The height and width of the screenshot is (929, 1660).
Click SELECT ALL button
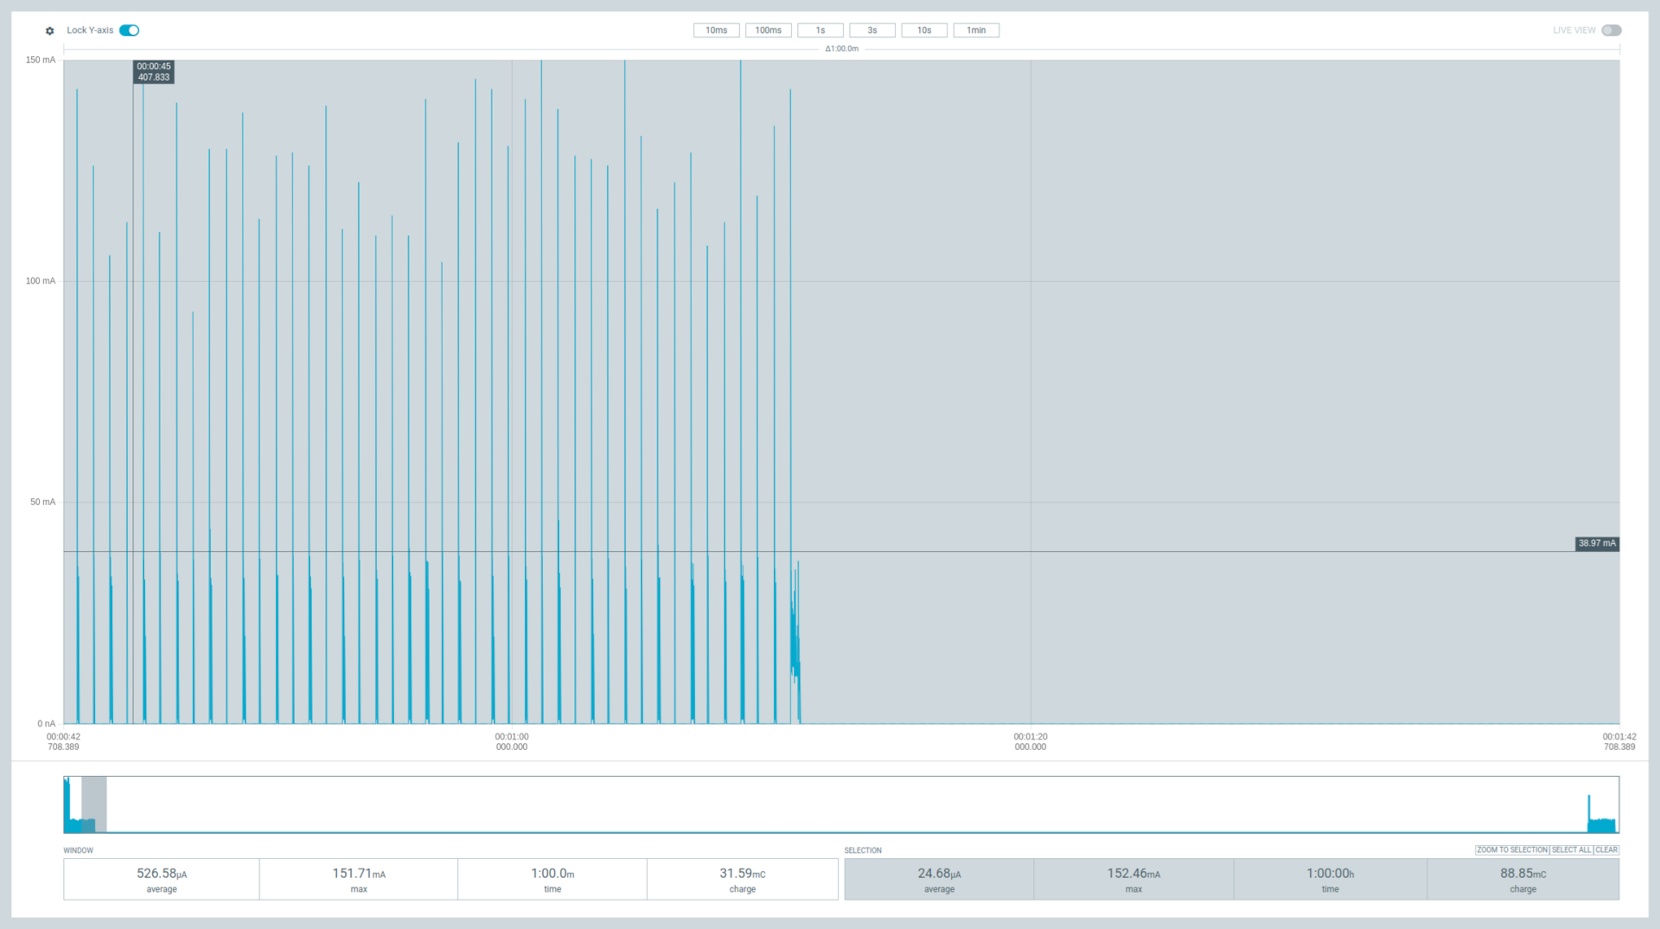[x=1571, y=850]
